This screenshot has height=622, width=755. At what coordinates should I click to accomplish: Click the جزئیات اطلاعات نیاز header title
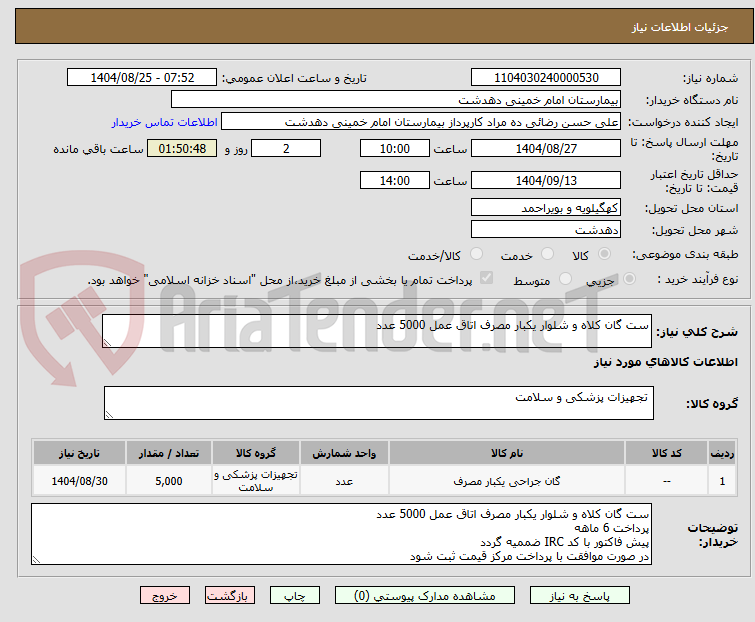pos(680,27)
